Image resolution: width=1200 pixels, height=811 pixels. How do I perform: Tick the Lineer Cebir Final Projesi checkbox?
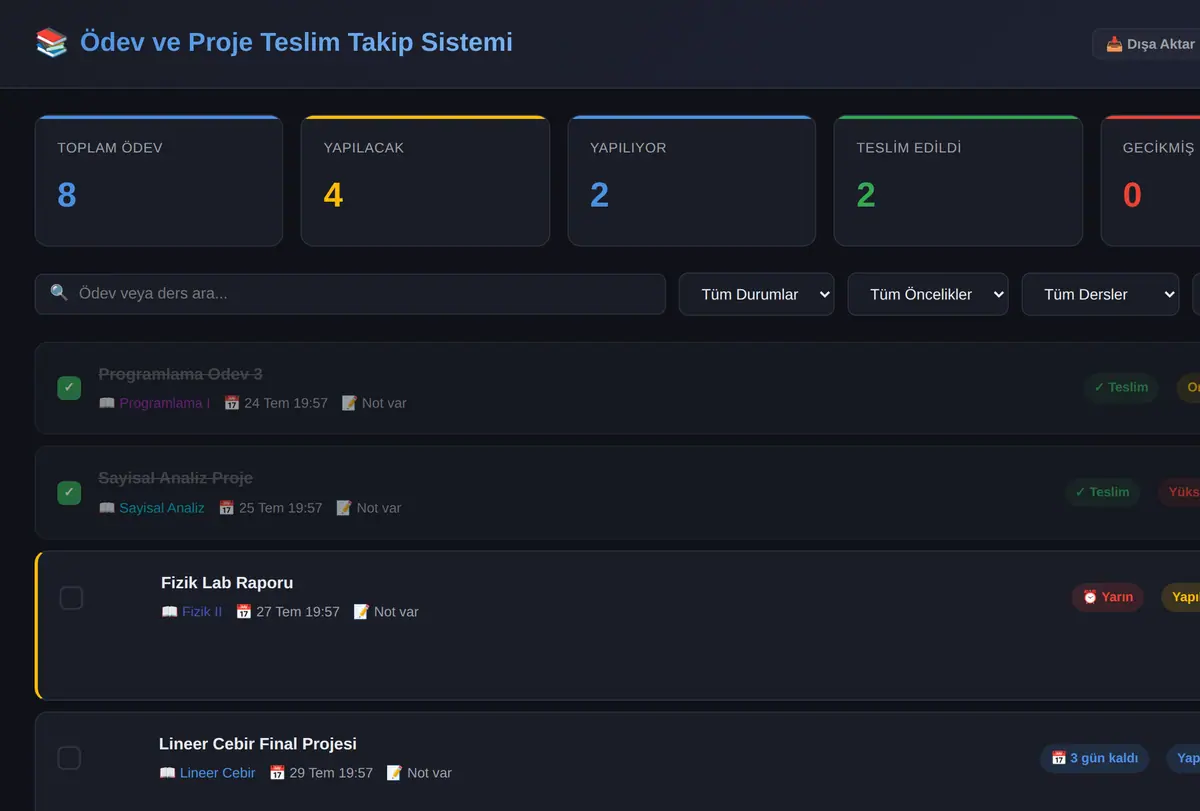(69, 758)
